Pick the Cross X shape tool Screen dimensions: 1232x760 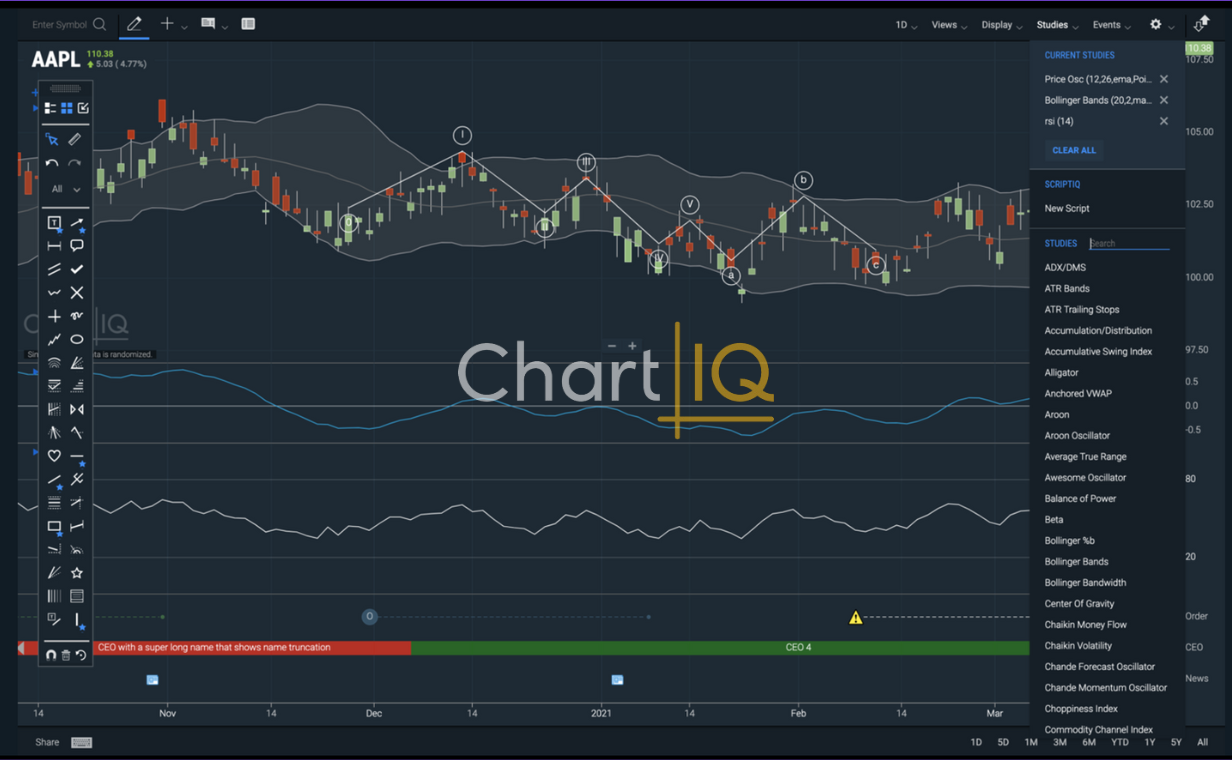77,293
